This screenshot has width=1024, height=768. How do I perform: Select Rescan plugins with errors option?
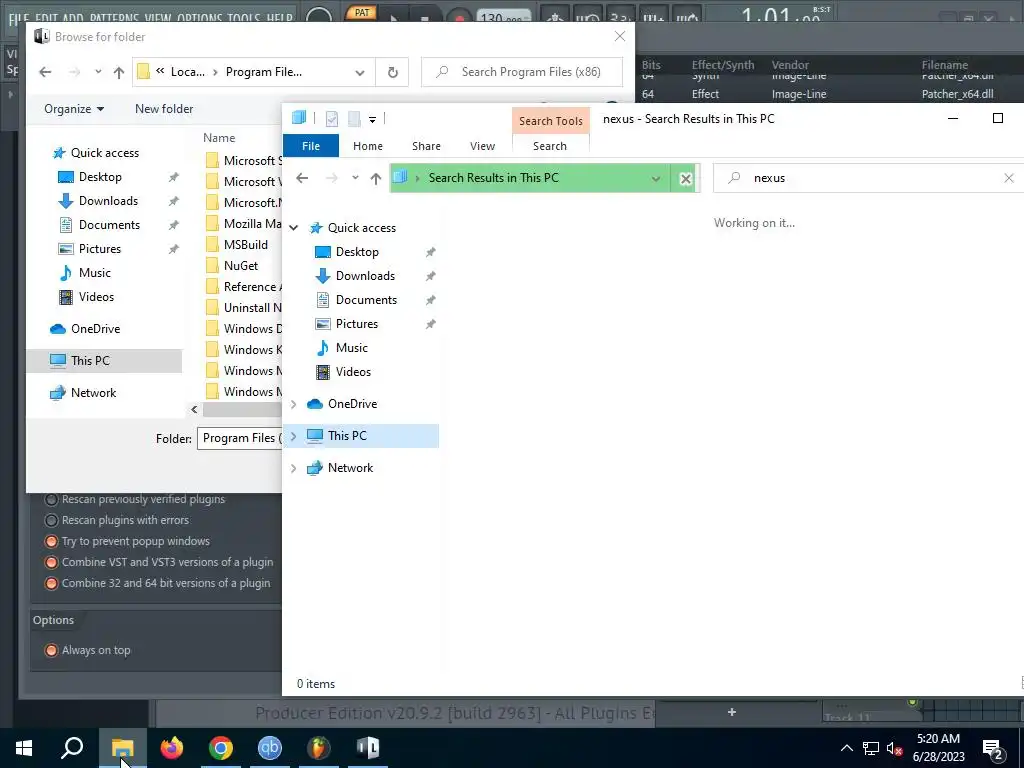[x=51, y=520]
